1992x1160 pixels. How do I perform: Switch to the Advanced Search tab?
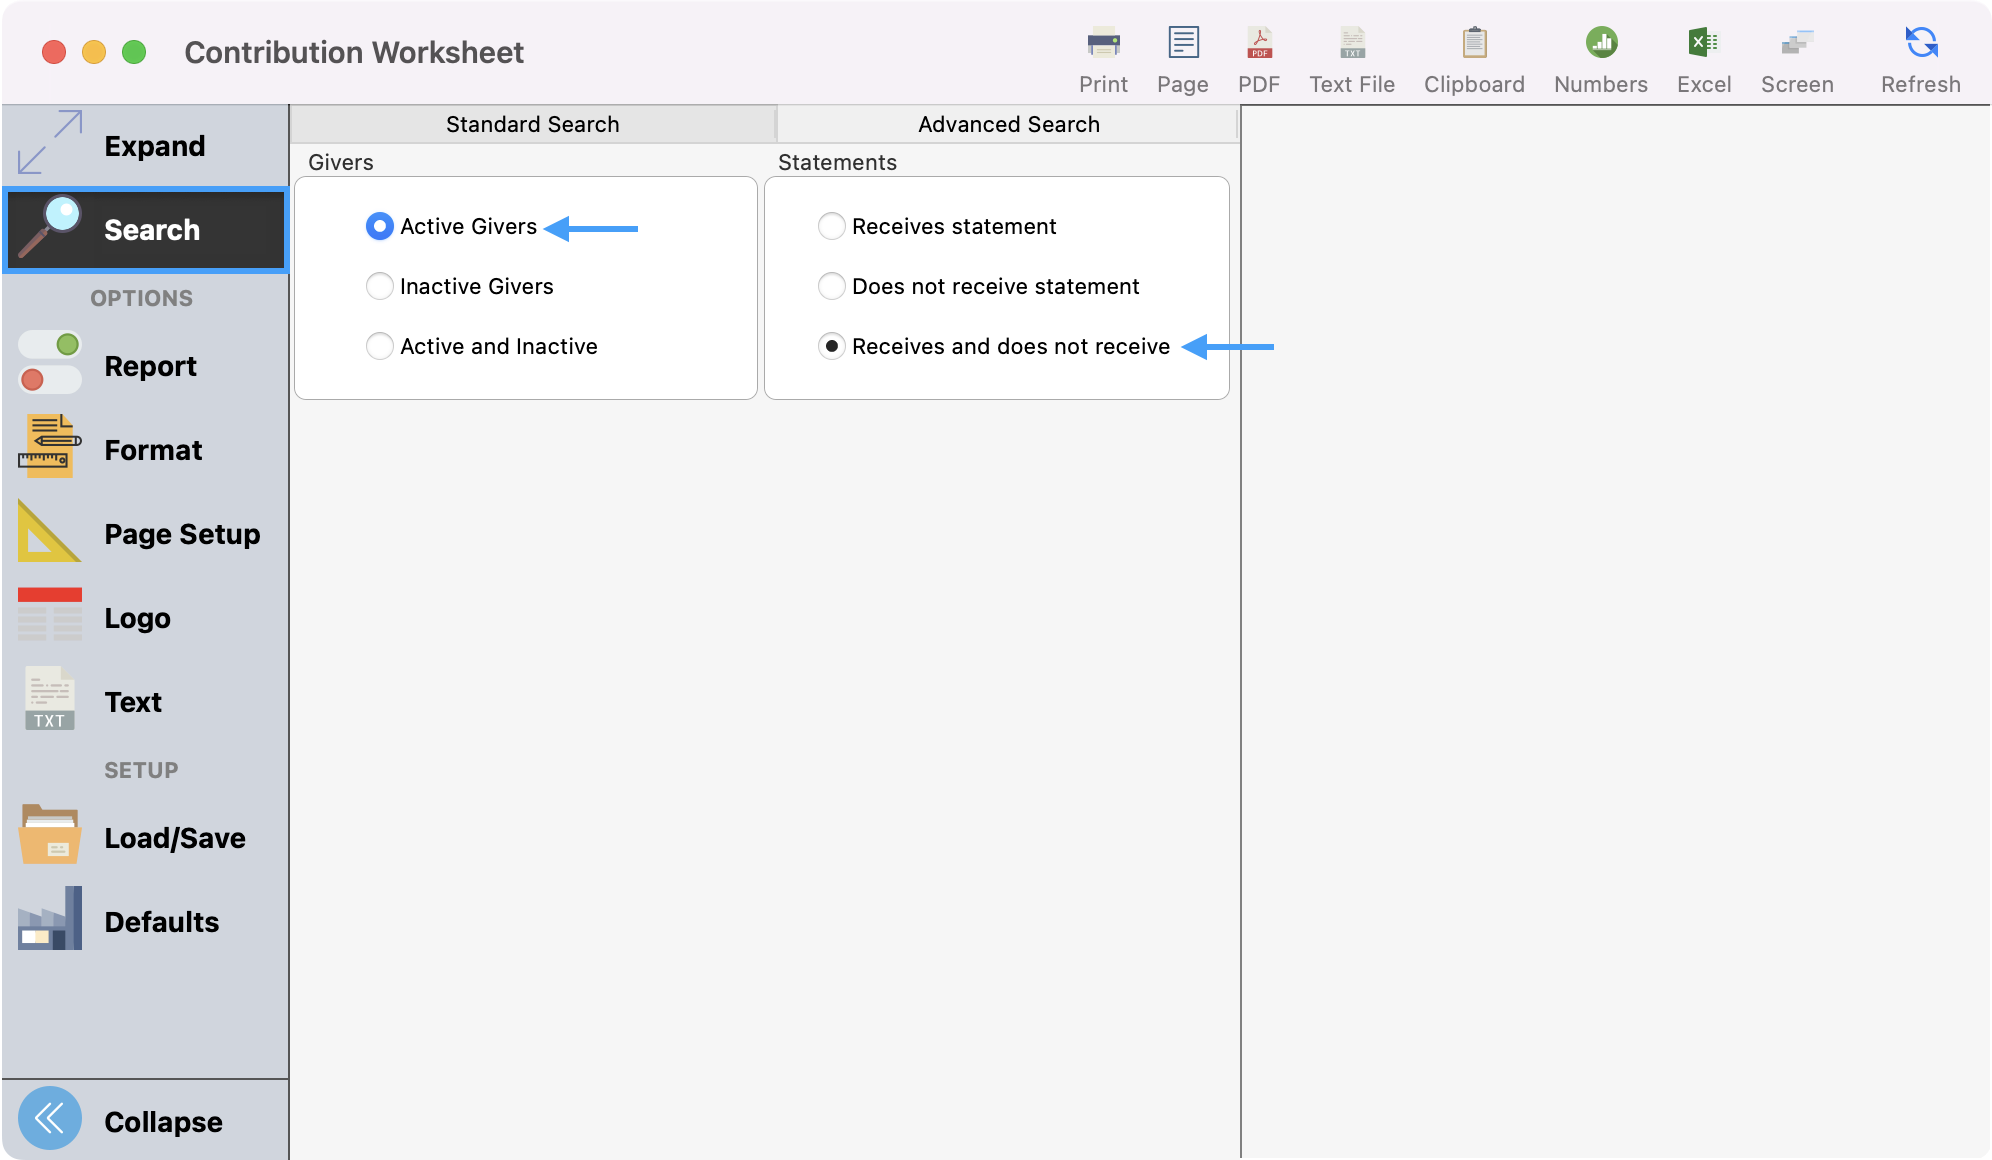1007,123
